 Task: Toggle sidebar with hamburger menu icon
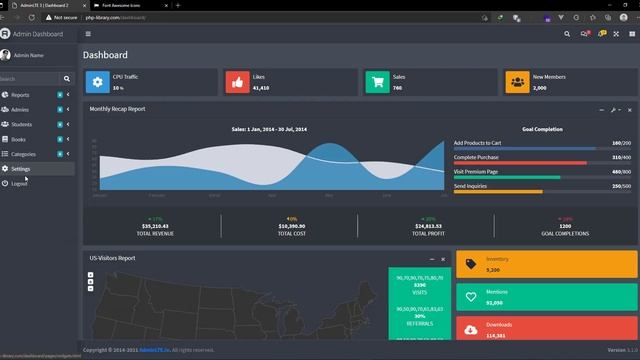(x=88, y=34)
